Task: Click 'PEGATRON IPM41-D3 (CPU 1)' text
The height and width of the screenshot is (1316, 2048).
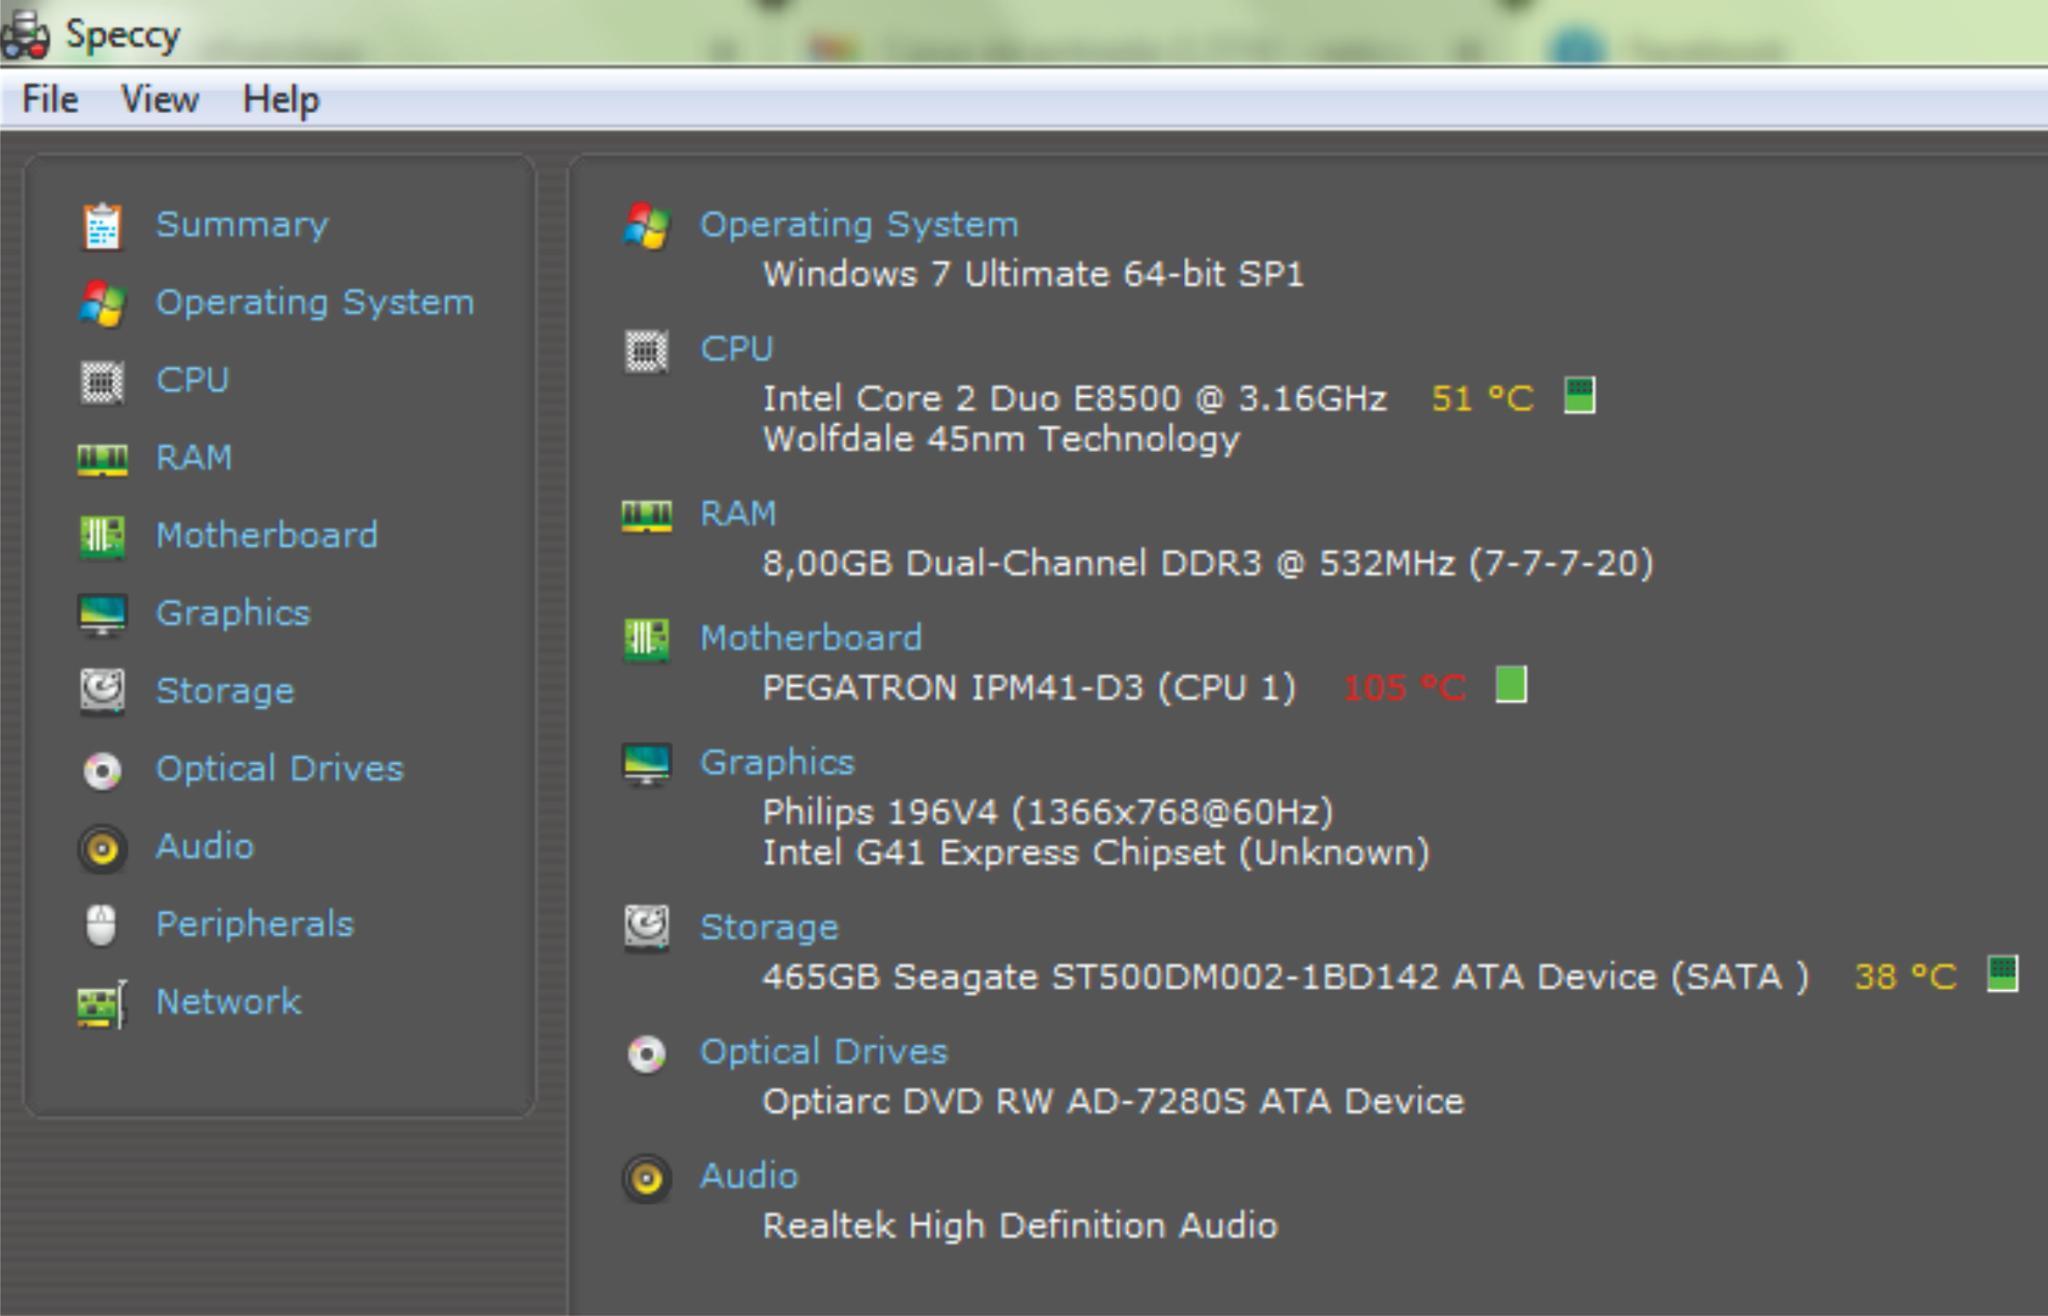Action: [x=1029, y=688]
